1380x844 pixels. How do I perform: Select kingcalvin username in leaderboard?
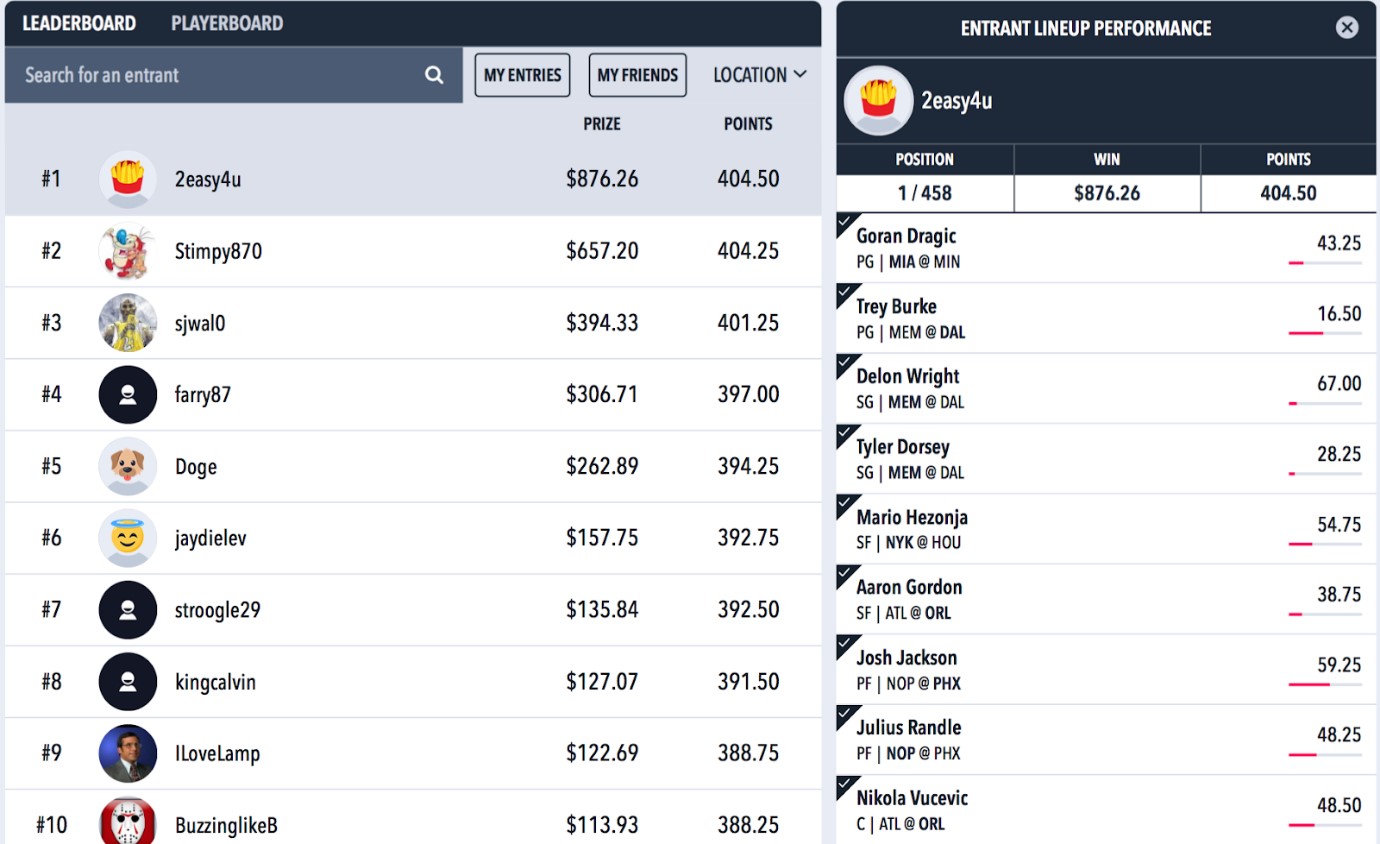tap(215, 682)
